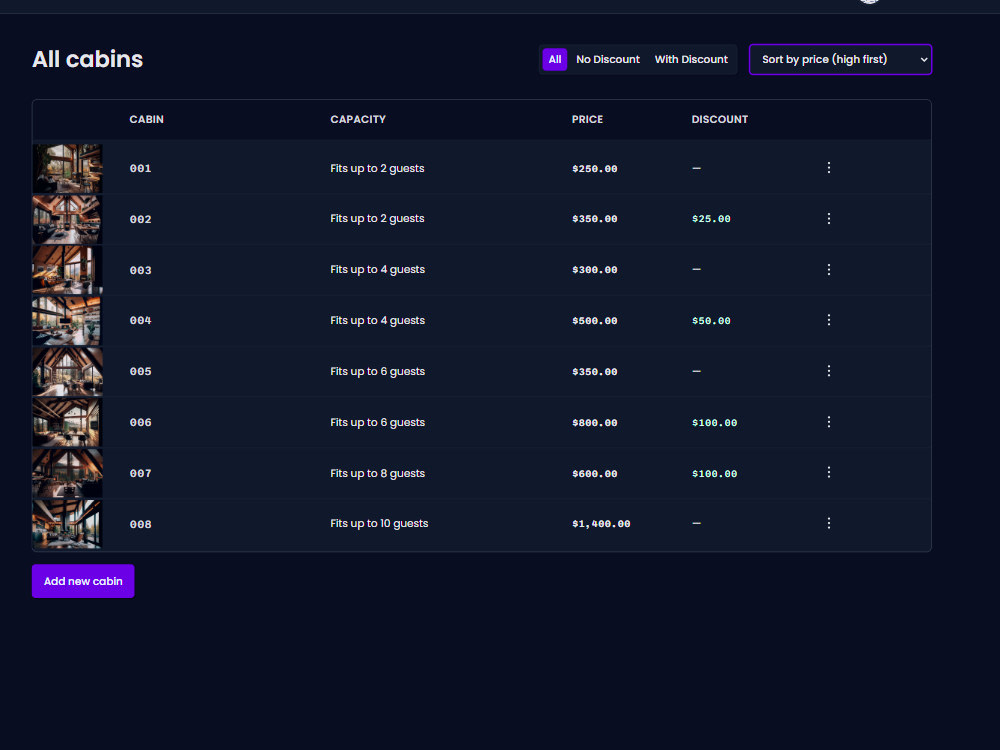The height and width of the screenshot is (750, 1000).
Task: Open actions menu for cabin 008
Action: click(x=828, y=524)
